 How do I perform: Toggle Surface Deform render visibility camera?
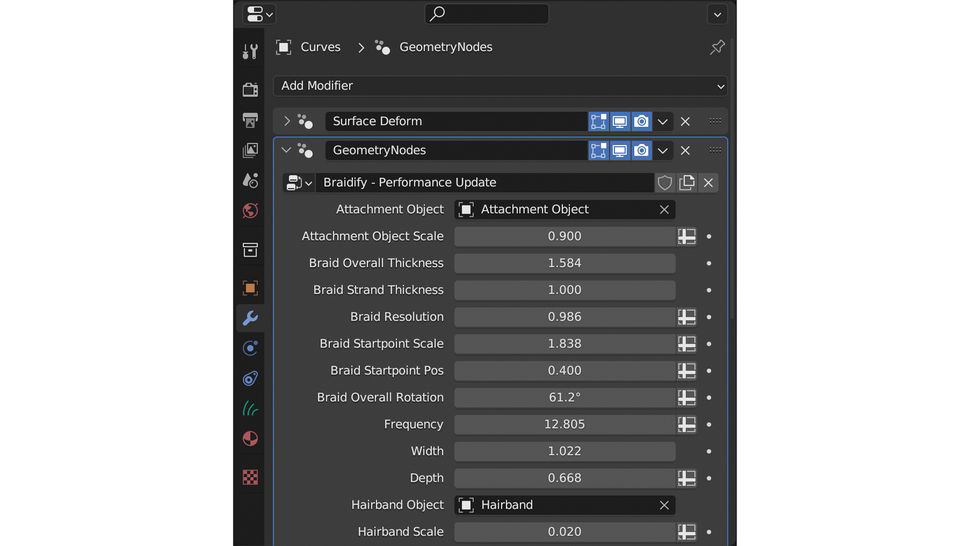click(x=641, y=121)
